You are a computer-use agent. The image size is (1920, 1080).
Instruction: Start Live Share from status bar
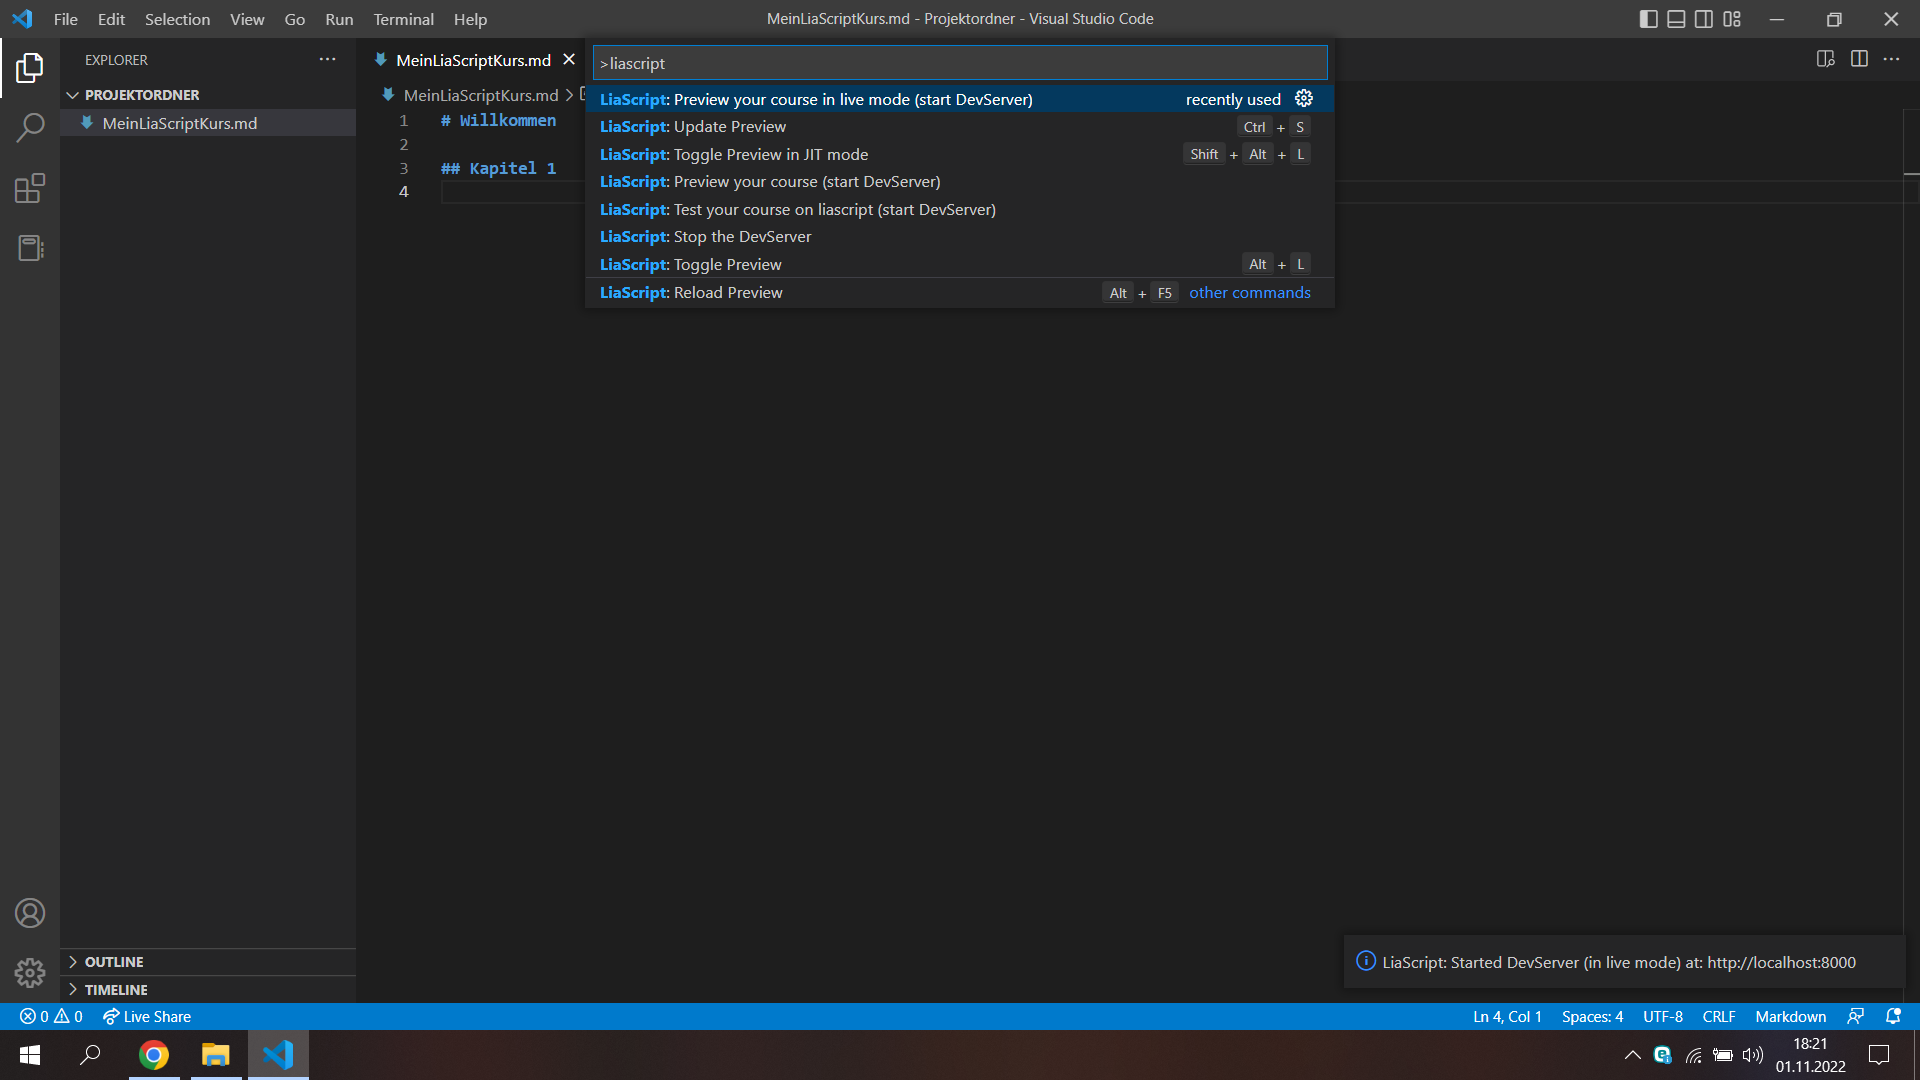[x=147, y=1016]
